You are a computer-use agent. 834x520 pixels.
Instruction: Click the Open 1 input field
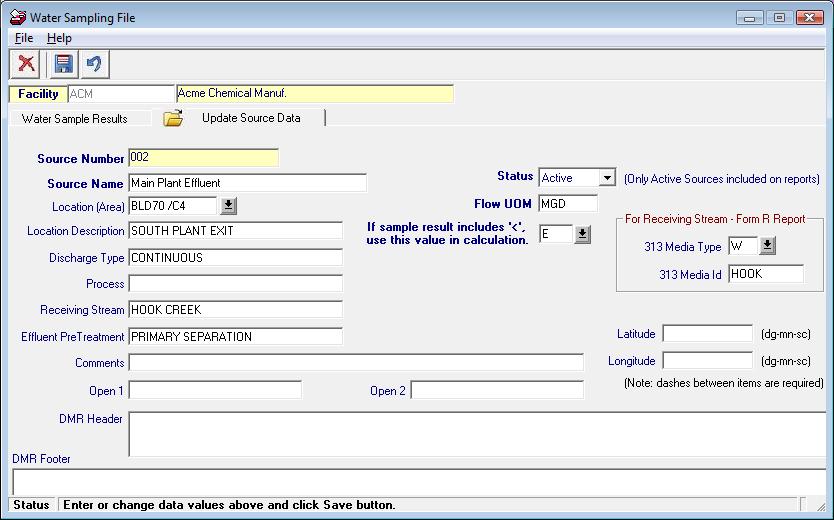(215, 390)
